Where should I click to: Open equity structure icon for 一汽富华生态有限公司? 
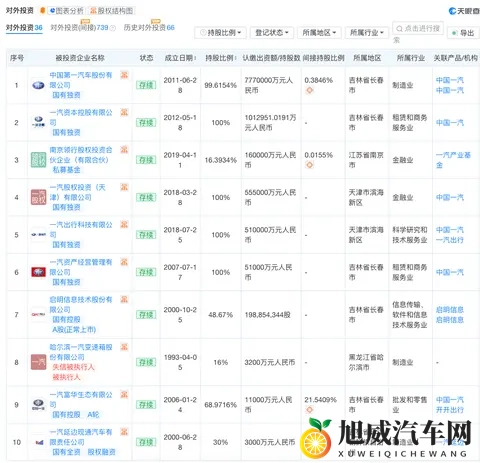[x=124, y=394]
